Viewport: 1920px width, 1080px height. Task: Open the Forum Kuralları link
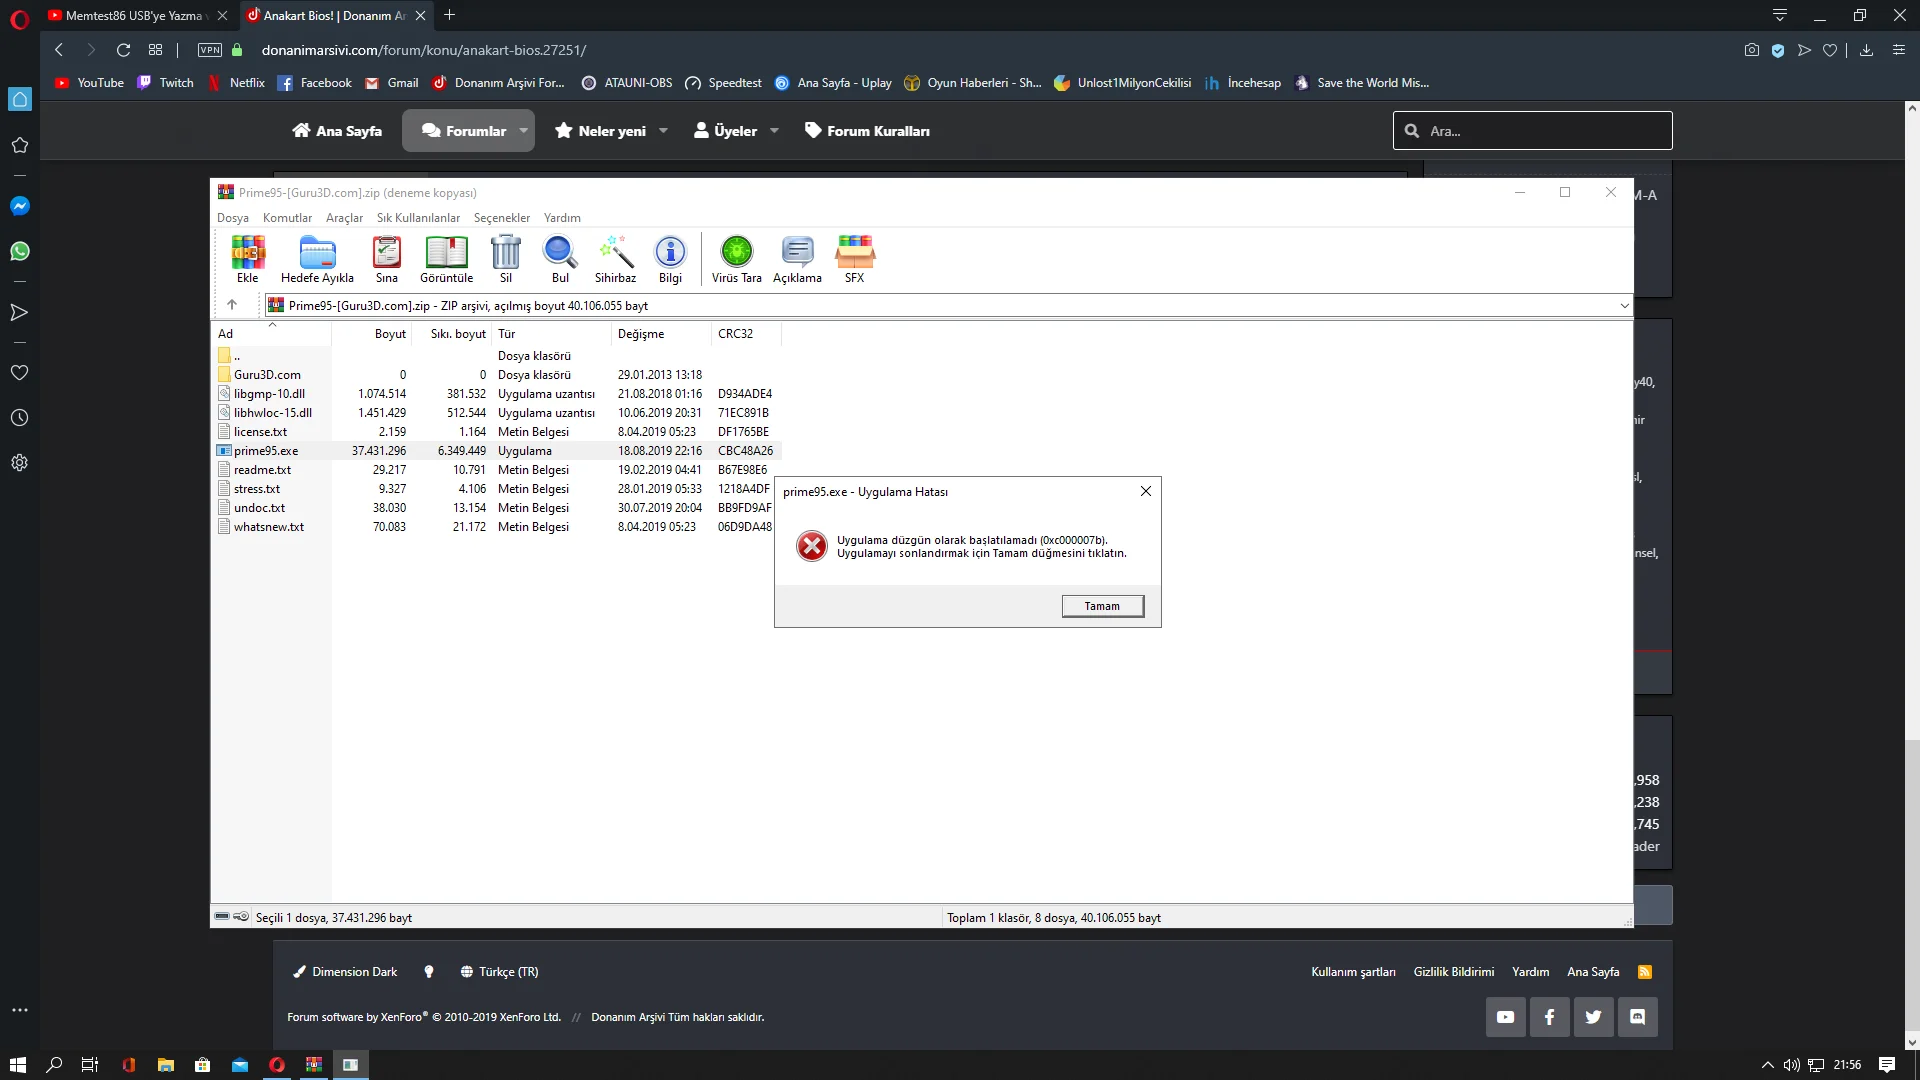867,131
